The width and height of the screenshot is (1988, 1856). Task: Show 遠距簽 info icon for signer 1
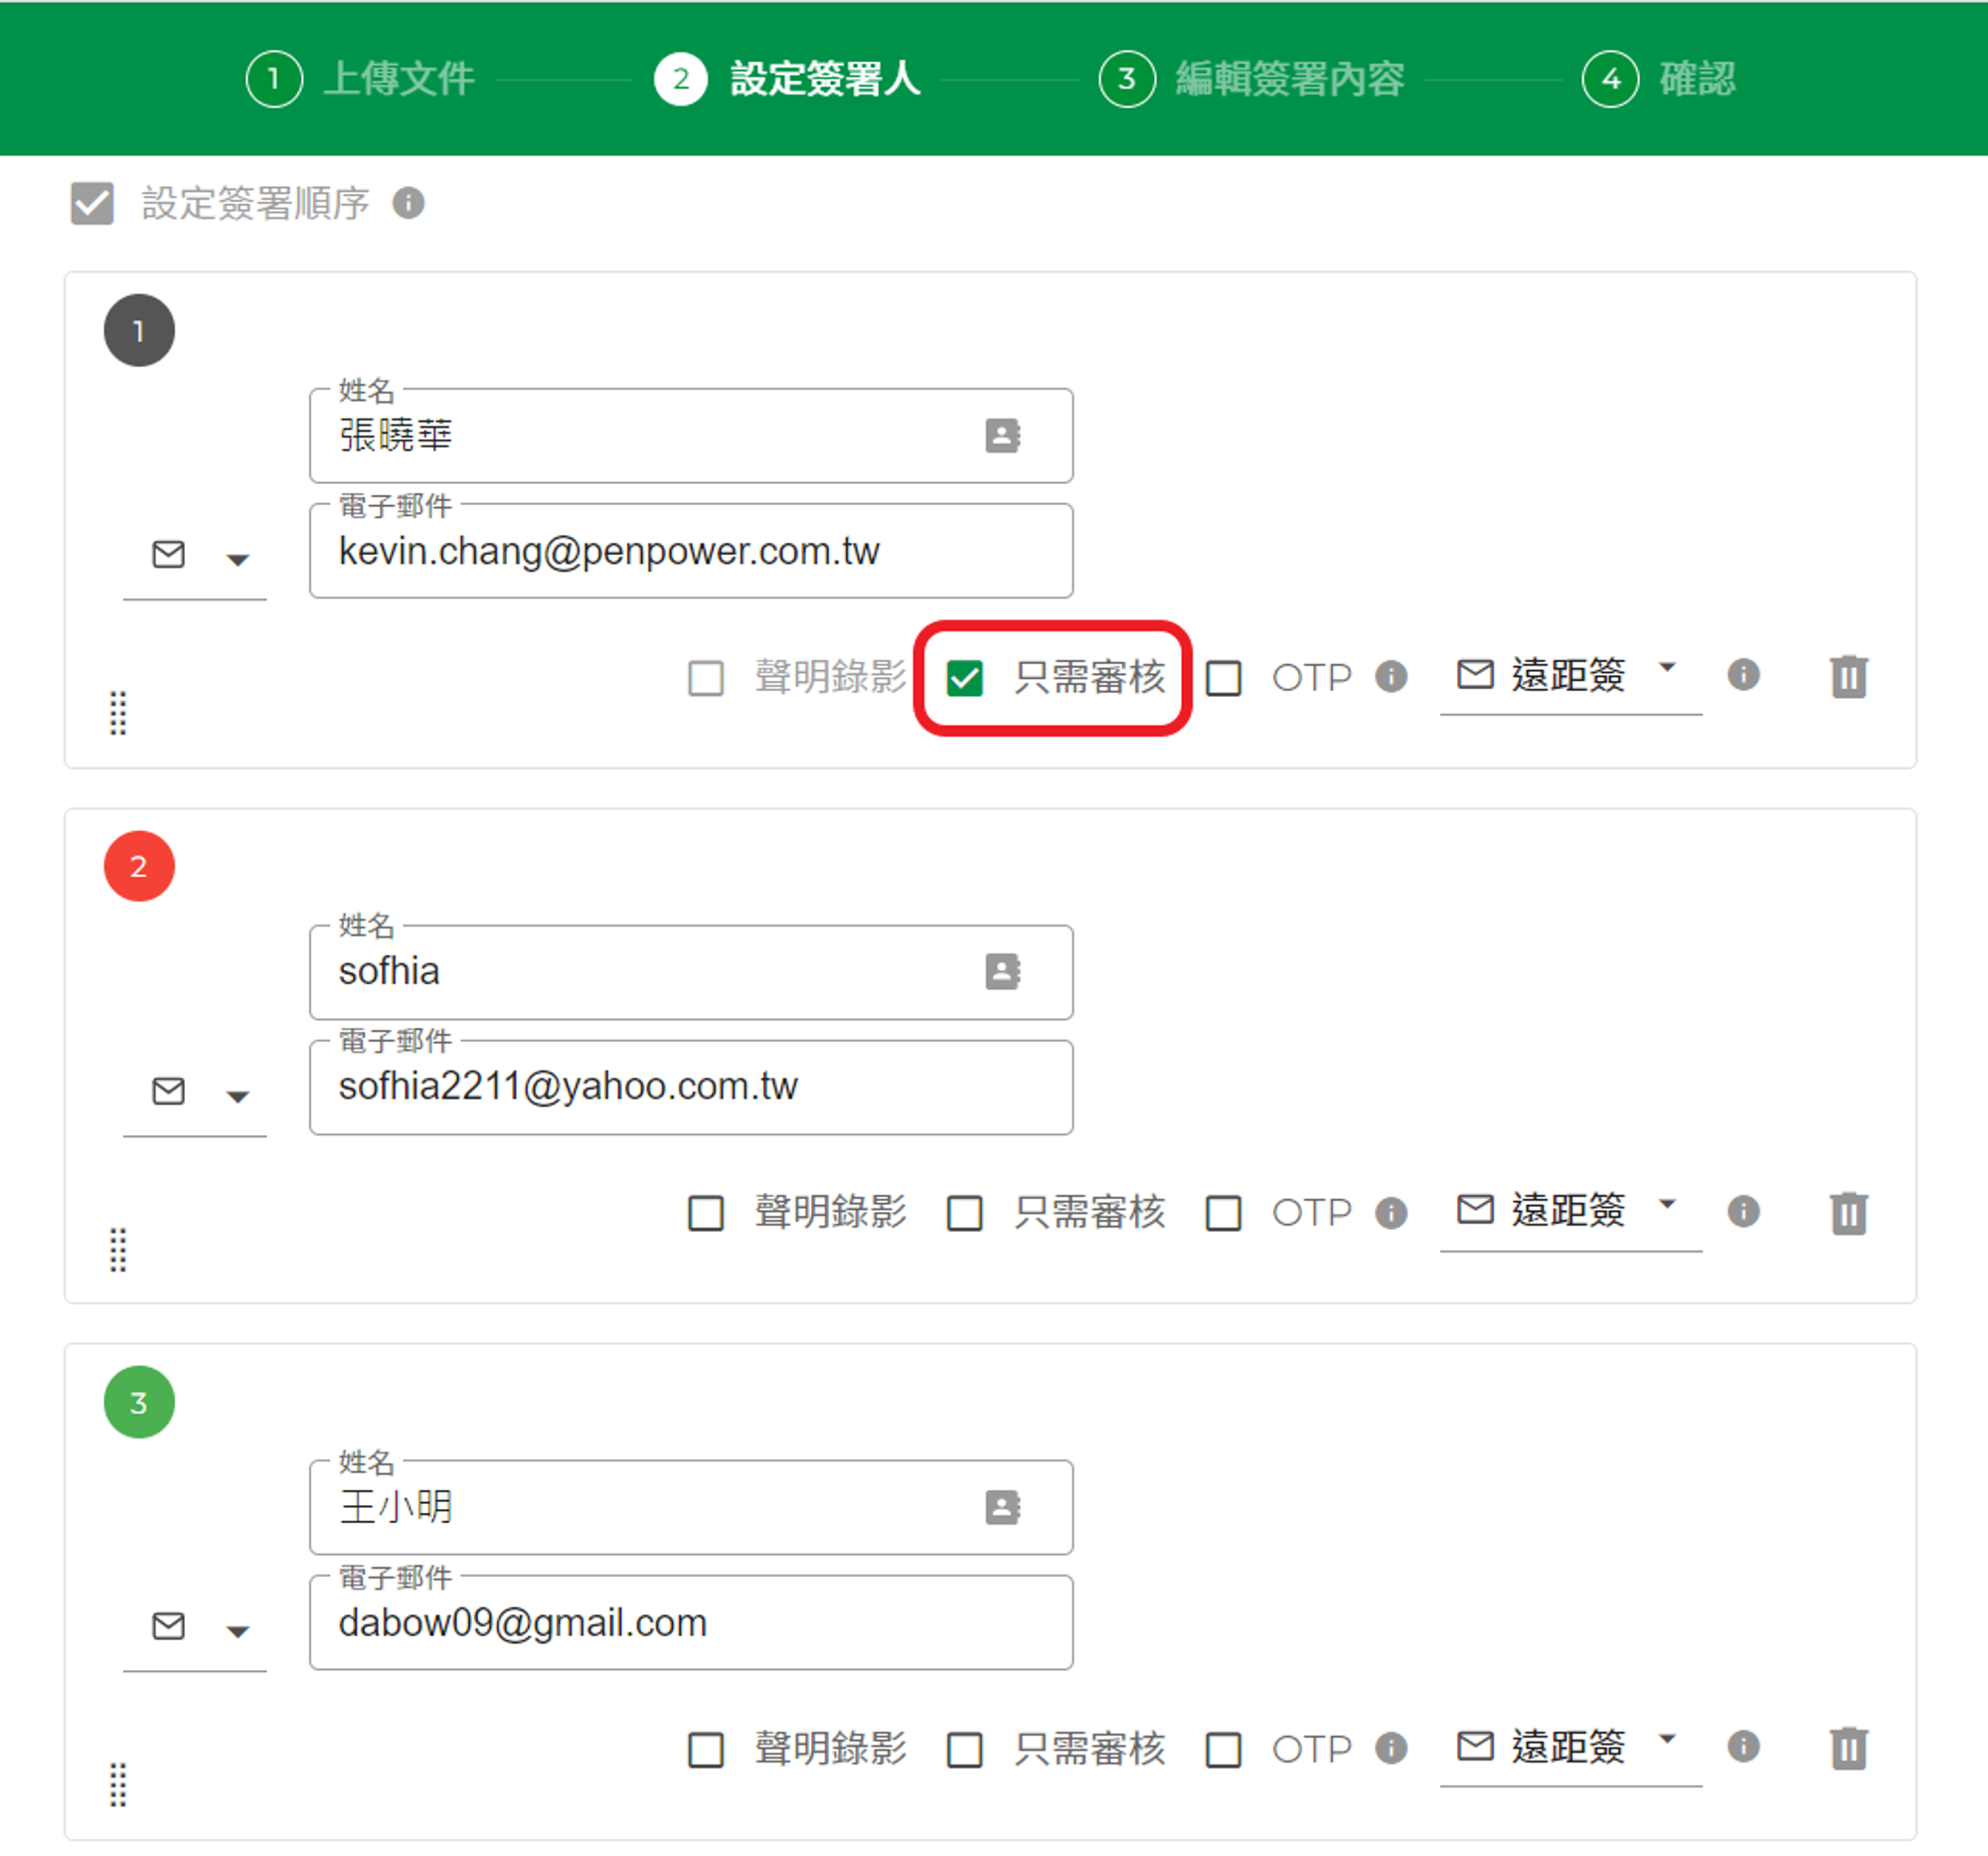1743,675
